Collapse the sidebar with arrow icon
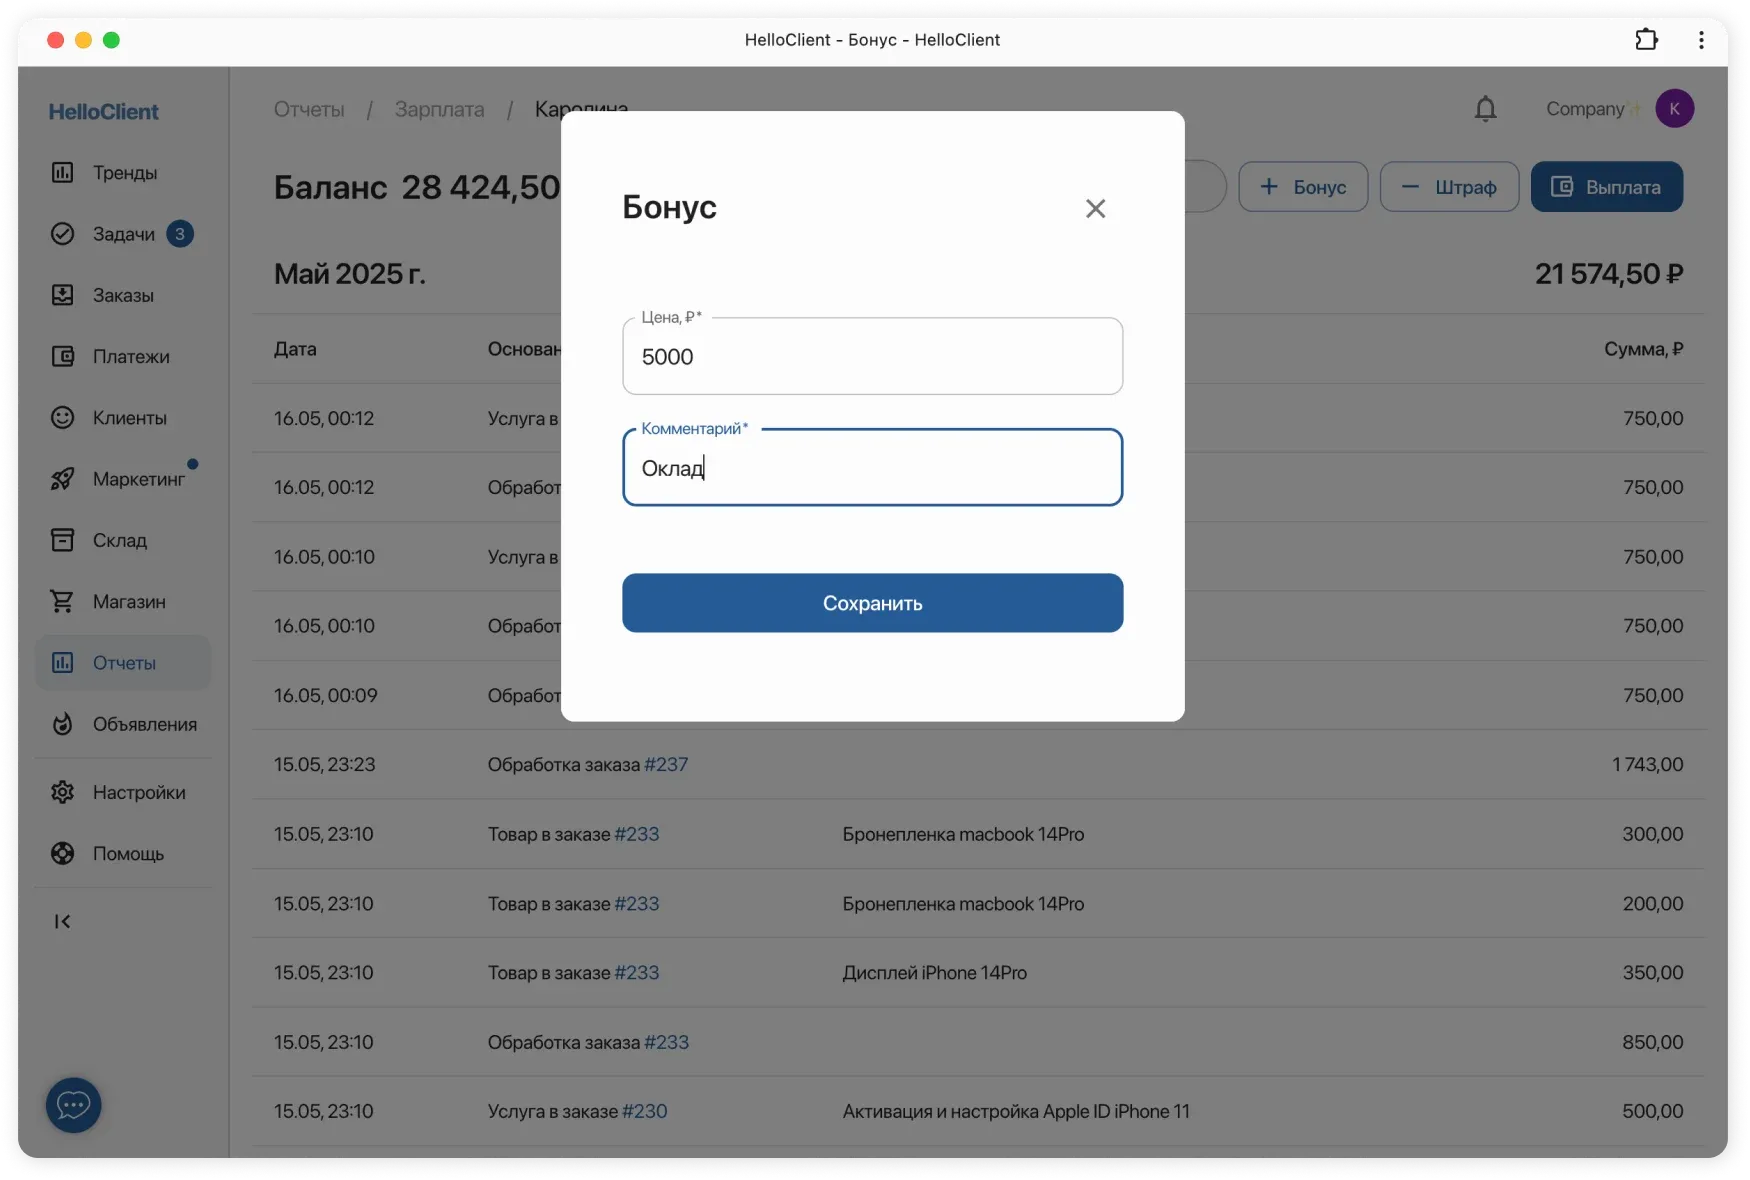Image resolution: width=1750 pixels, height=1180 pixels. pos(62,921)
